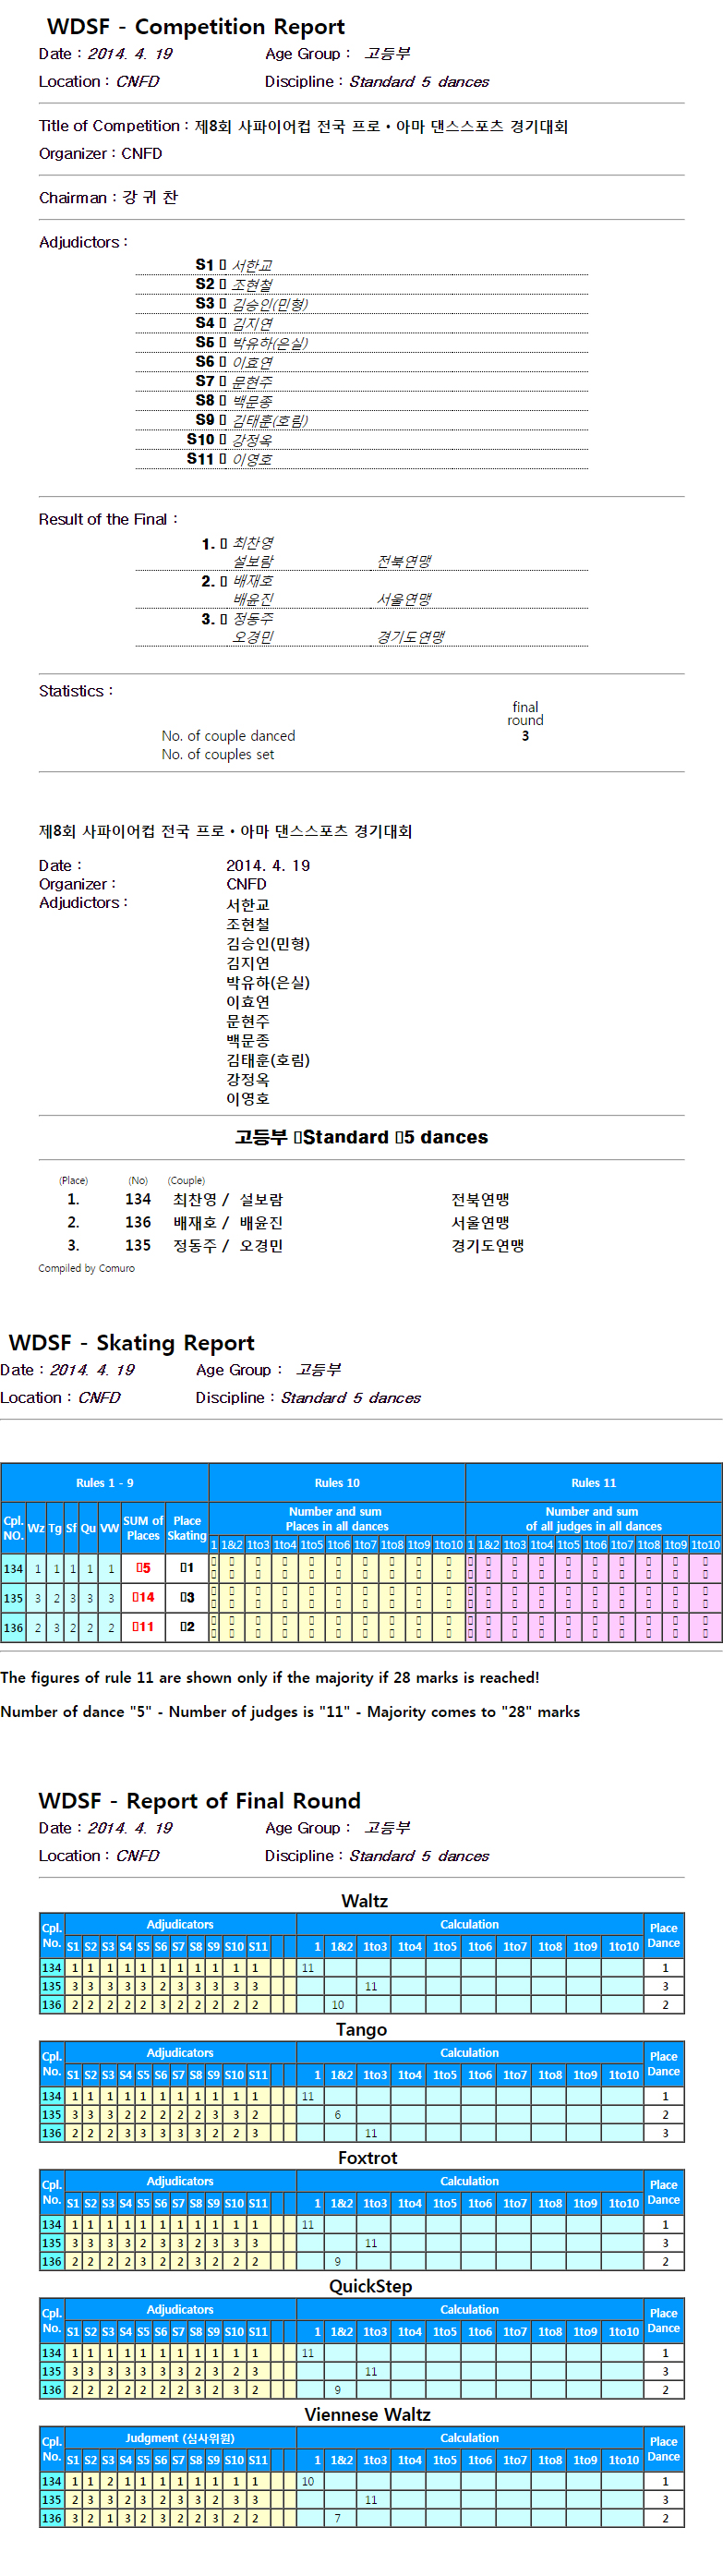Click the "Rules 11" table header
This screenshot has height=2576, width=723.
click(594, 1484)
